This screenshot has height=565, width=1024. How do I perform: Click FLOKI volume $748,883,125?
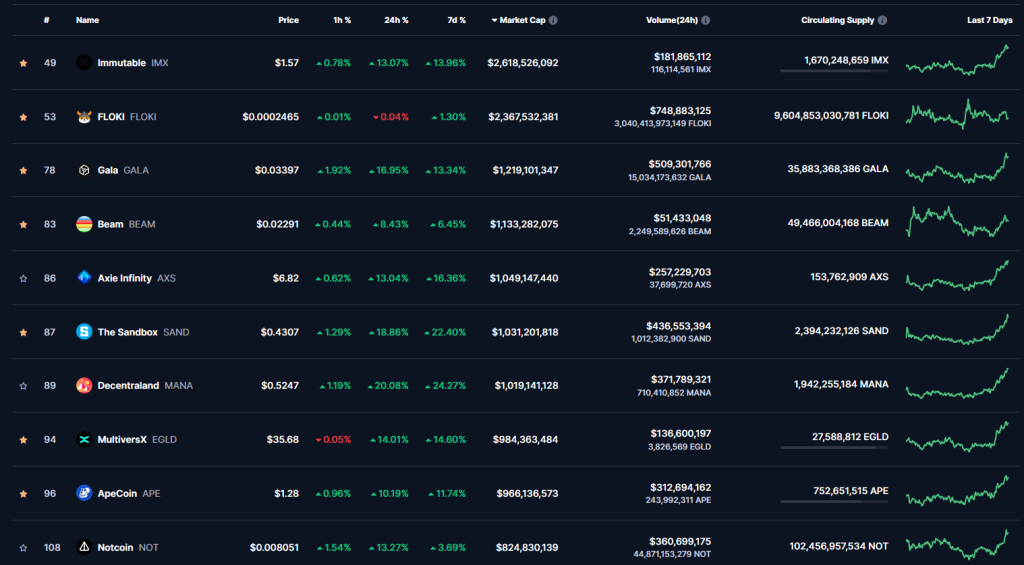tap(680, 111)
